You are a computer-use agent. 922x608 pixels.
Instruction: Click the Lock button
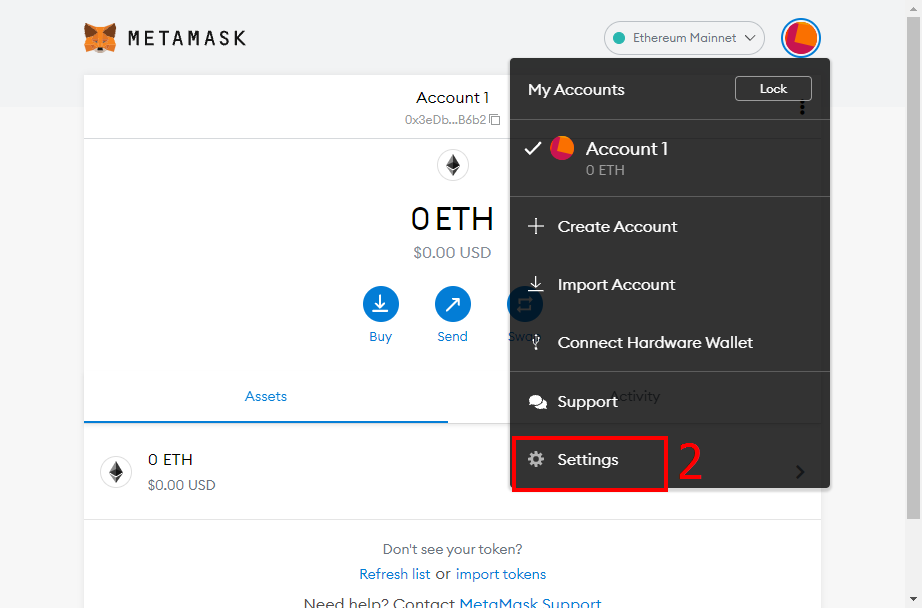click(773, 89)
